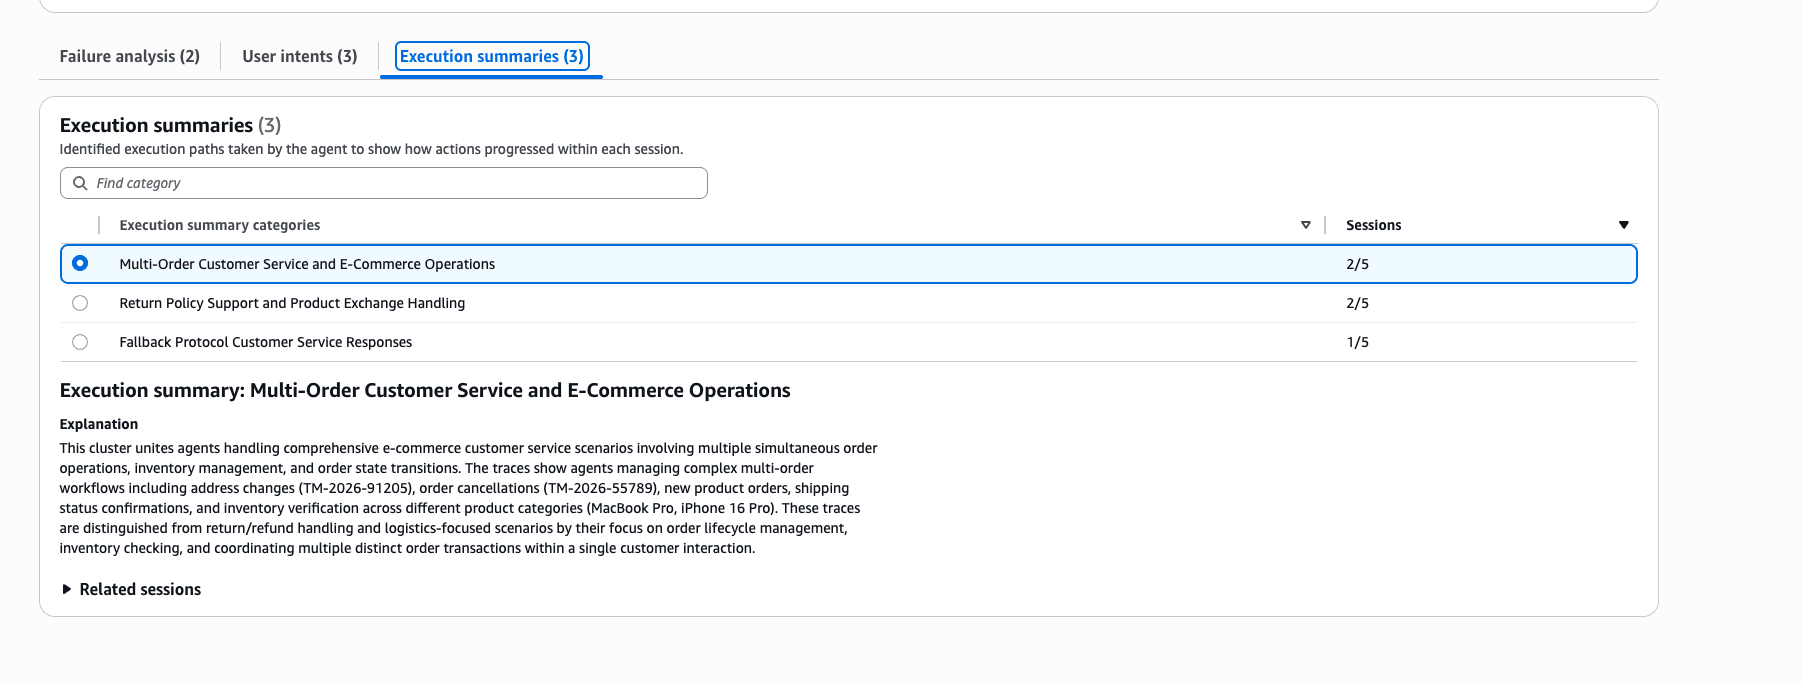Select Fallback Protocol Customer Service radio button
This screenshot has width=1802, height=686.
click(x=80, y=342)
